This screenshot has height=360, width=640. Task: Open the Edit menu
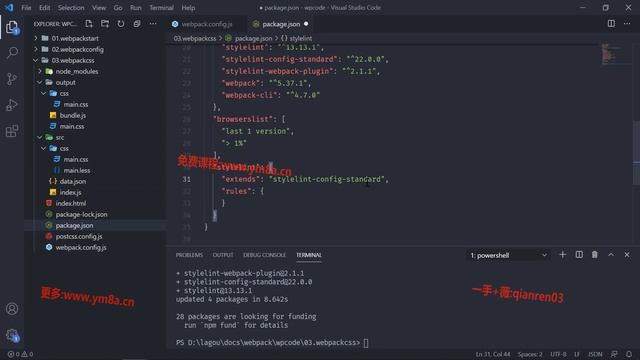44,8
